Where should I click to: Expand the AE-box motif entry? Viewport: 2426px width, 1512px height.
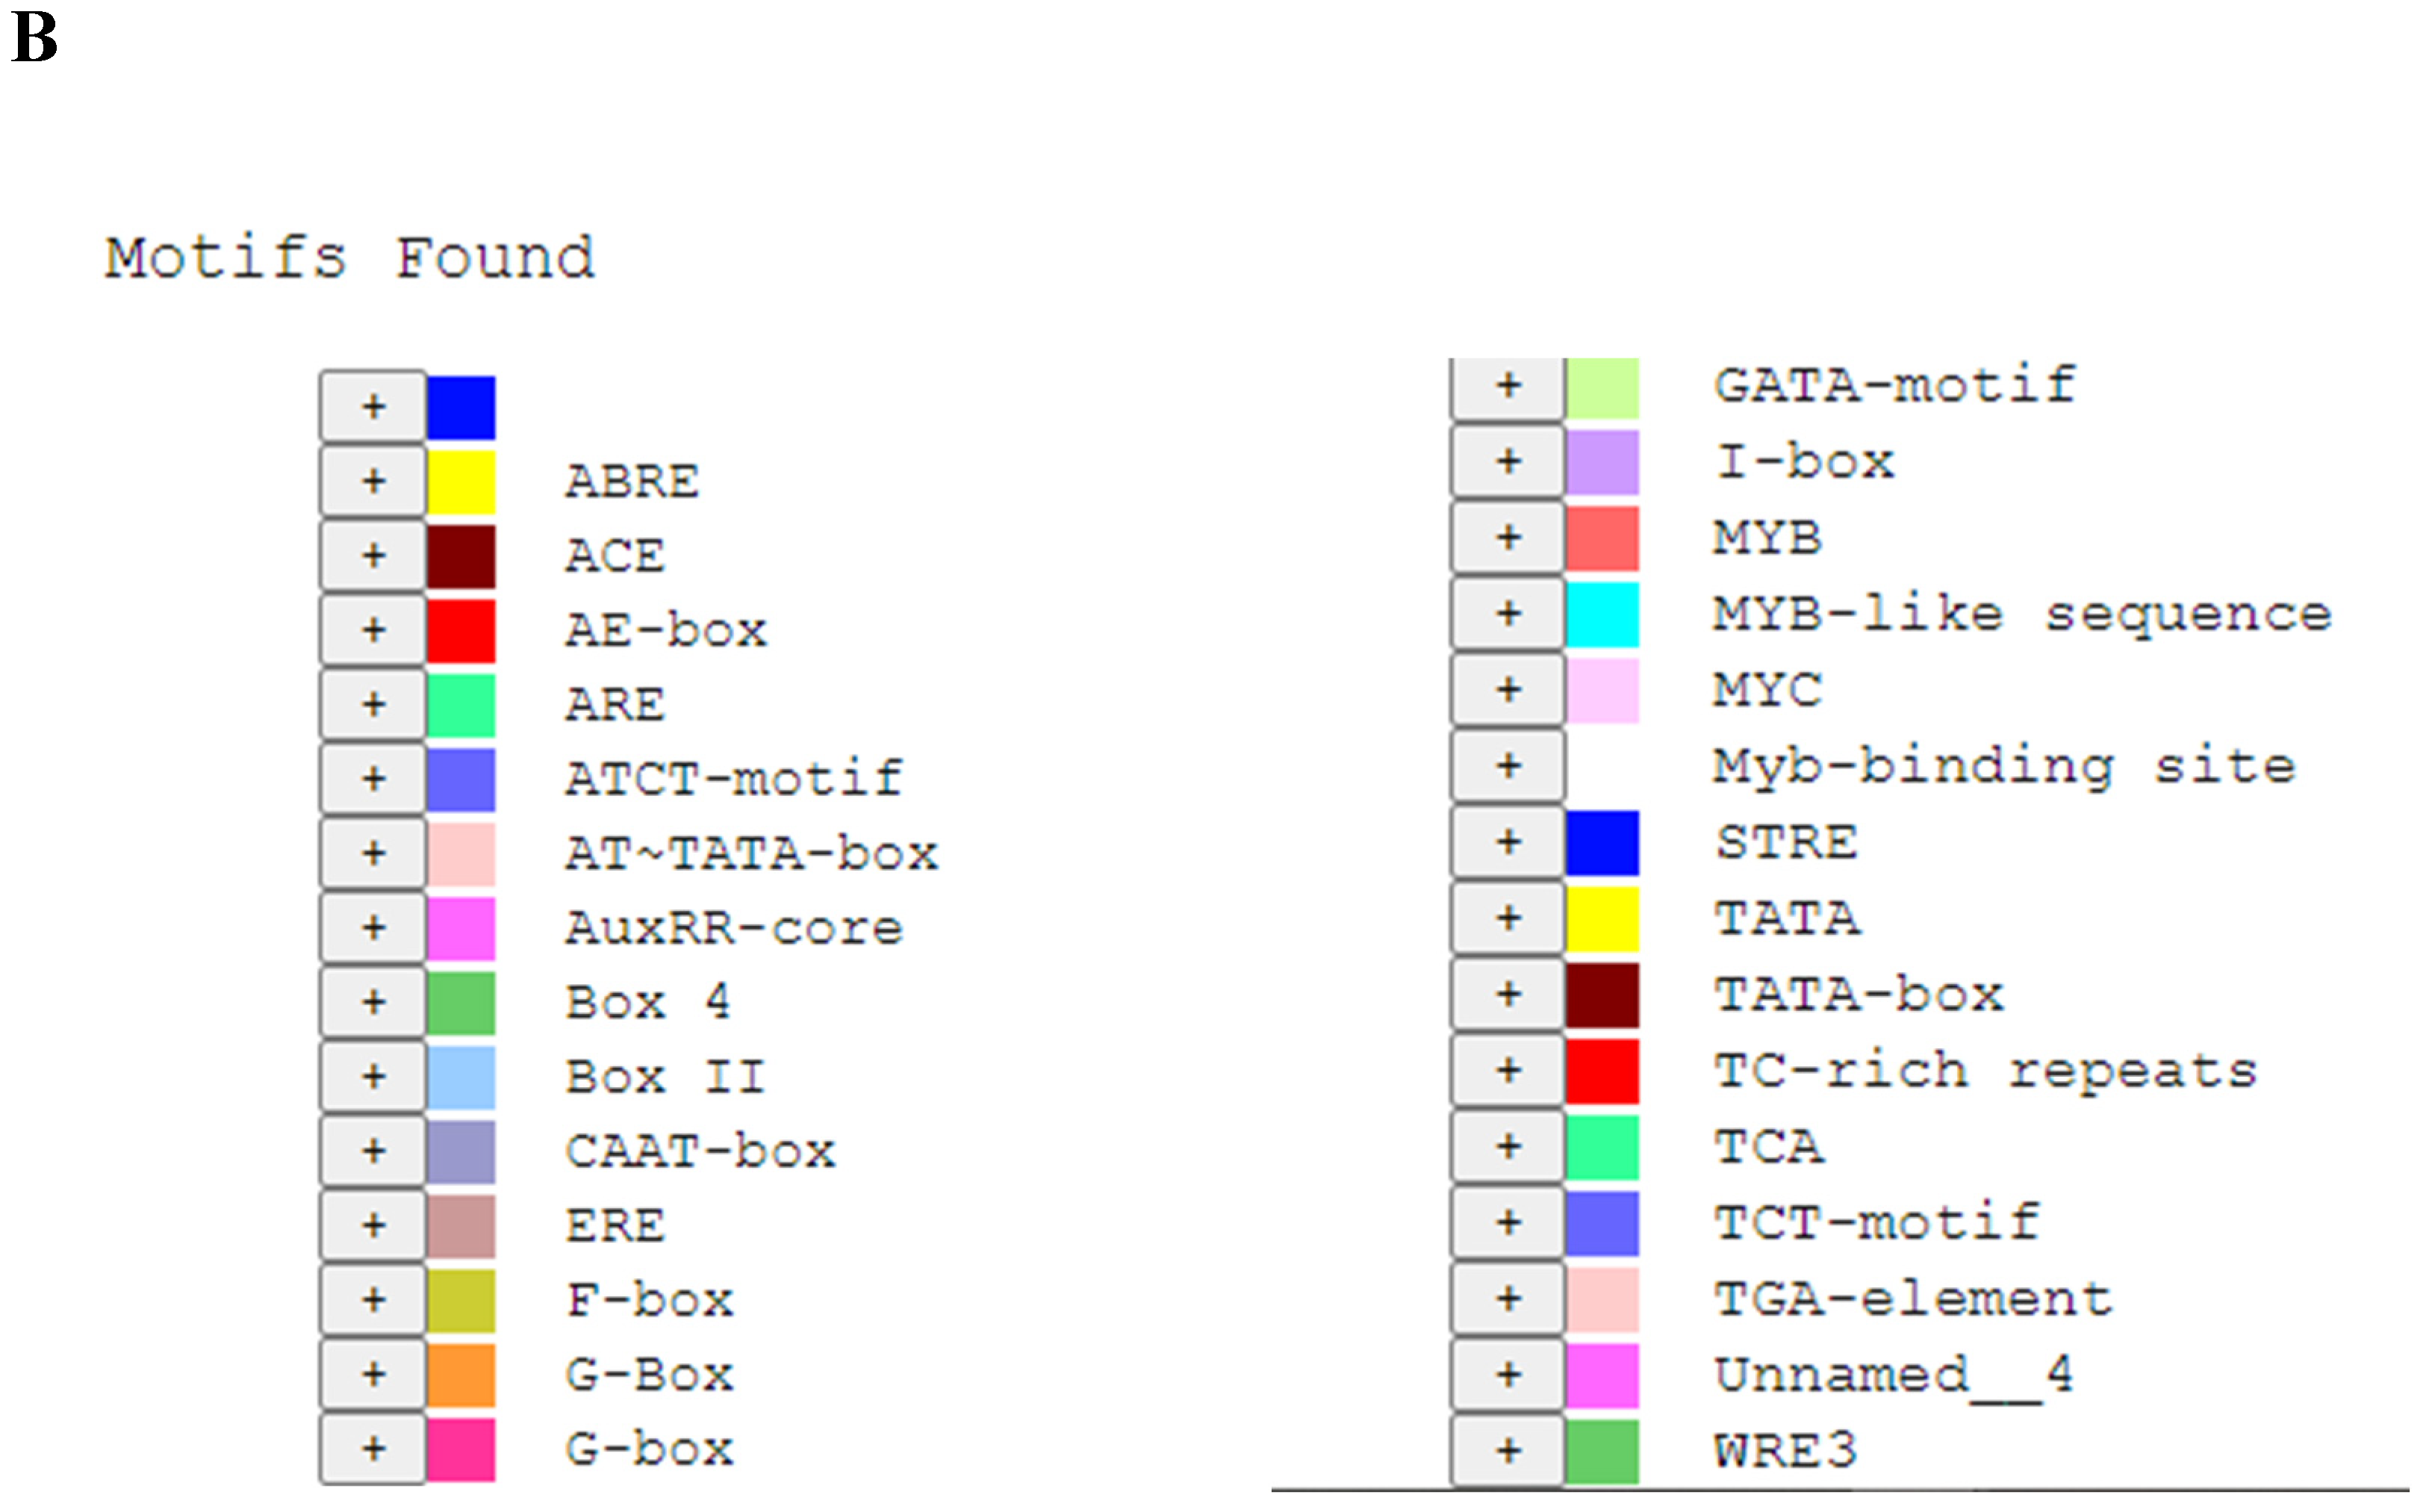[x=373, y=630]
